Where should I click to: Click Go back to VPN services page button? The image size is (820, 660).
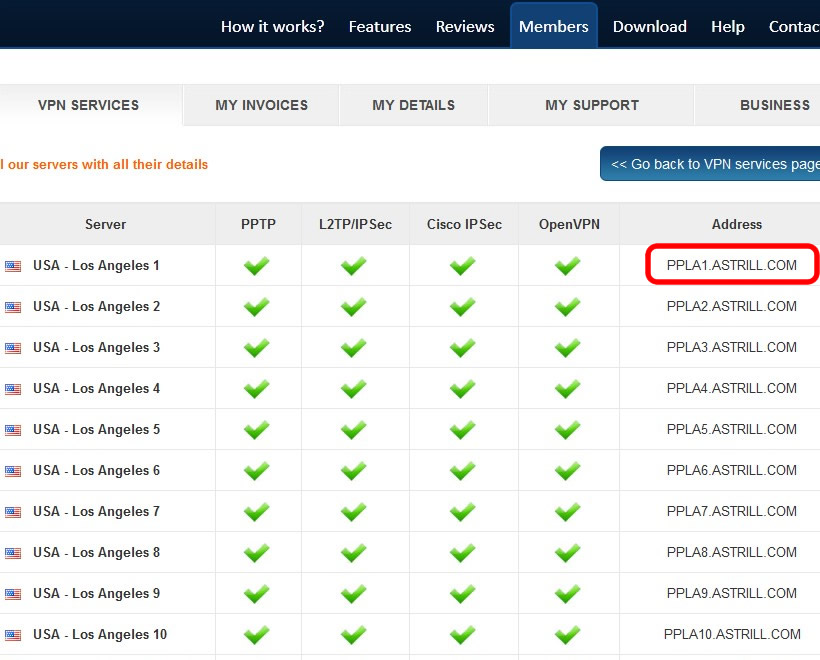click(x=712, y=164)
